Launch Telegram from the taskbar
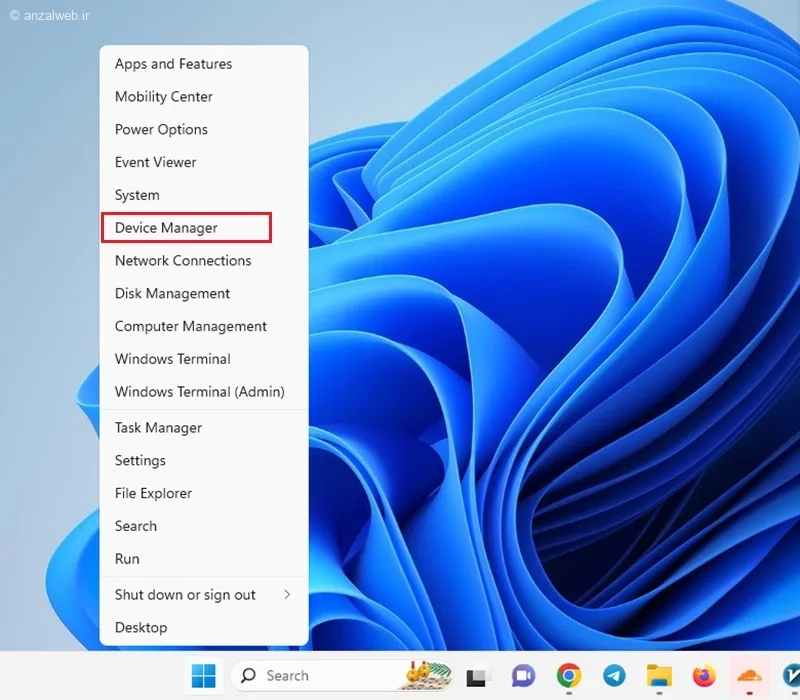This screenshot has width=800, height=700. (x=614, y=676)
